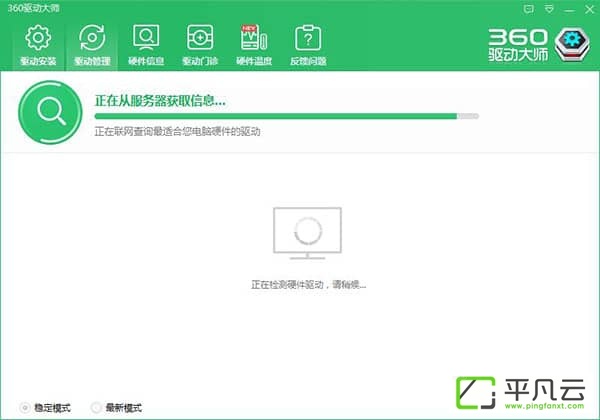600x420 pixels.
Task: Open the 硬件信息 hardware info tab
Action: pos(146,45)
